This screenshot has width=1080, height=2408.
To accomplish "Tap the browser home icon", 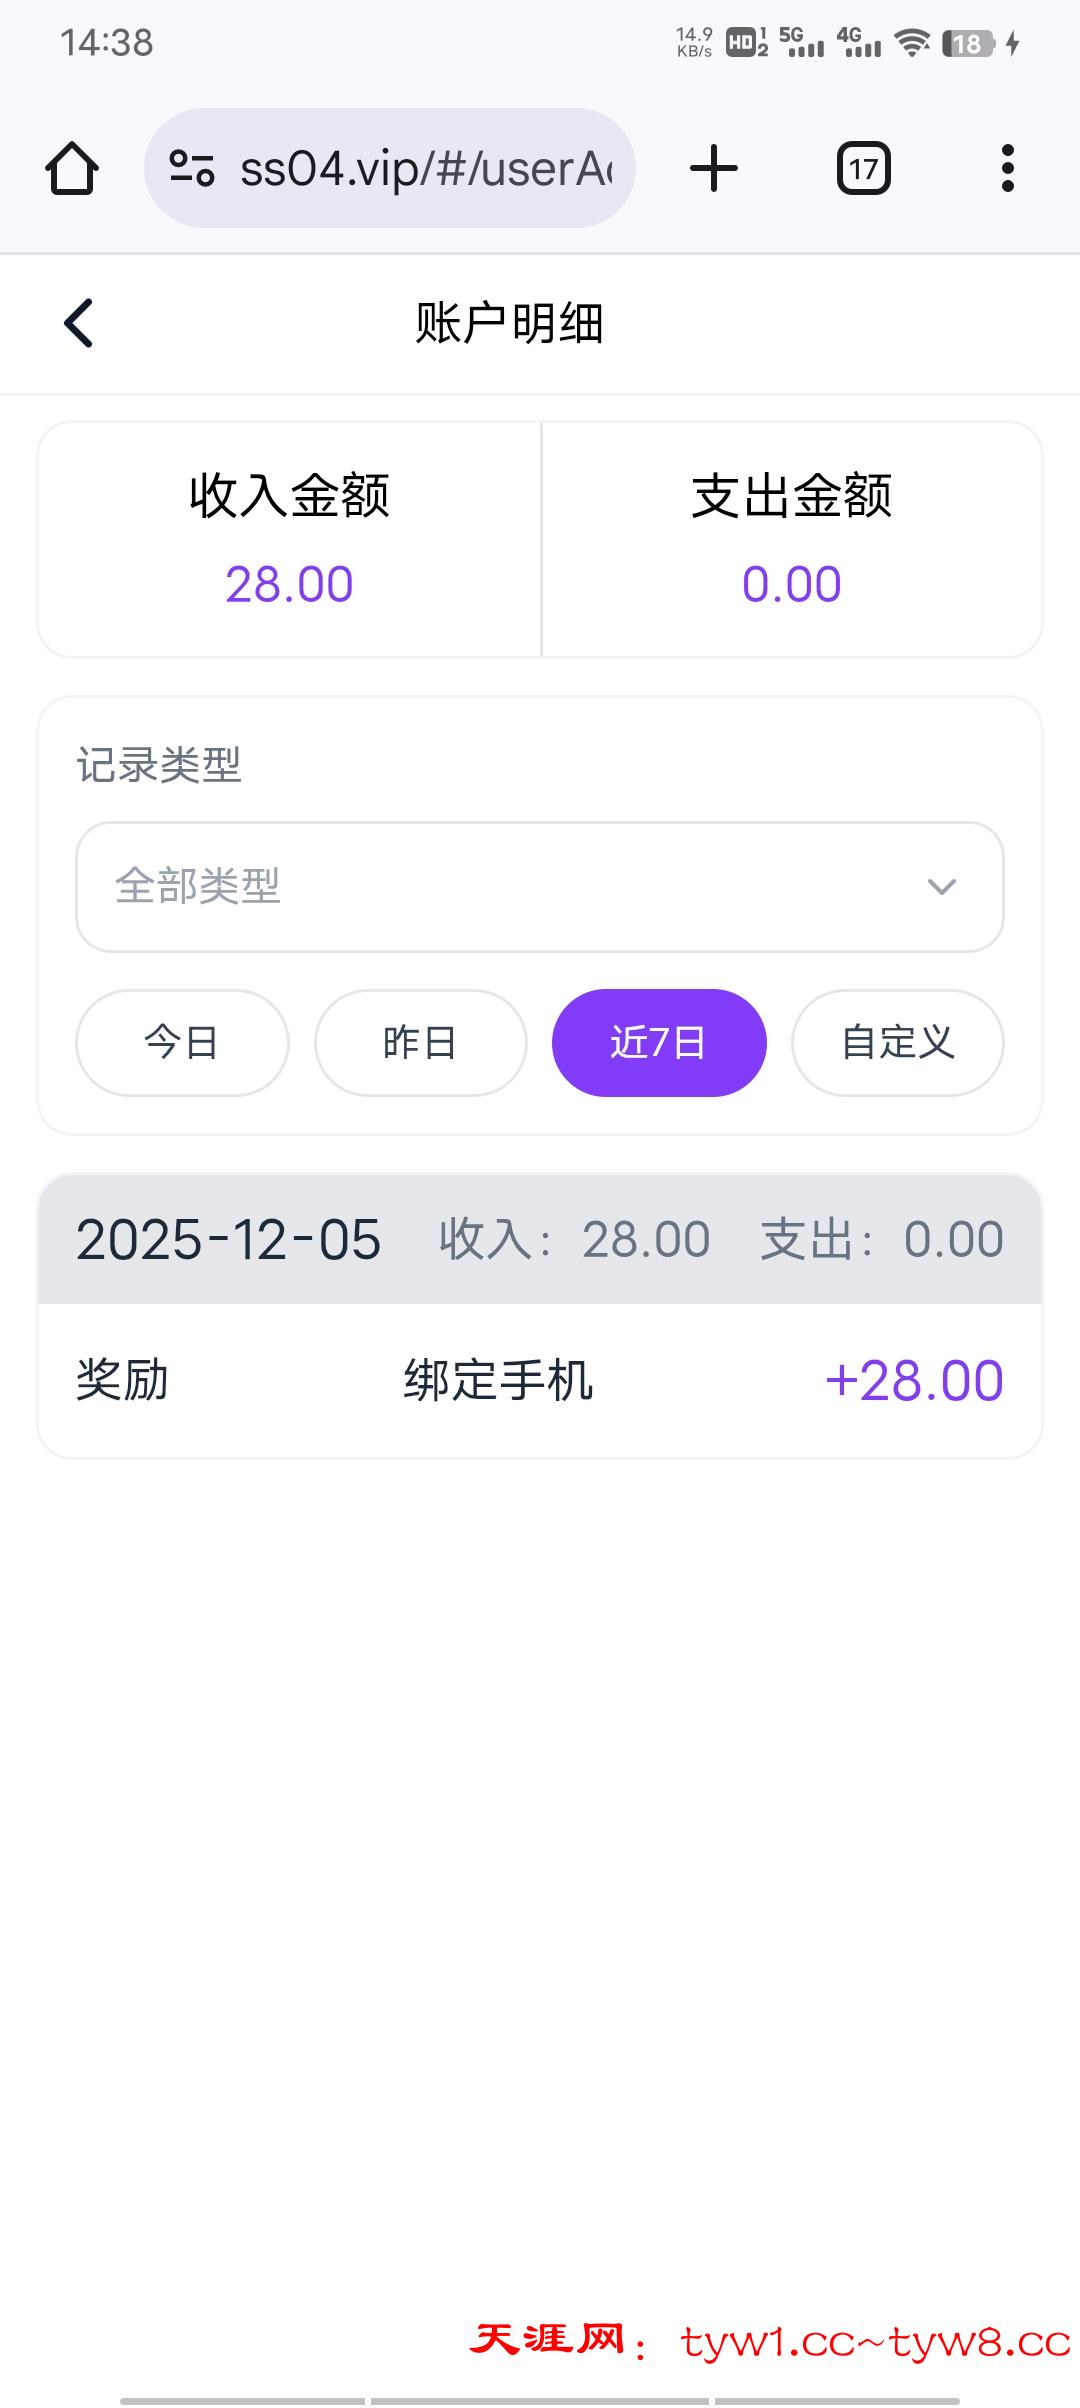I will tap(72, 168).
